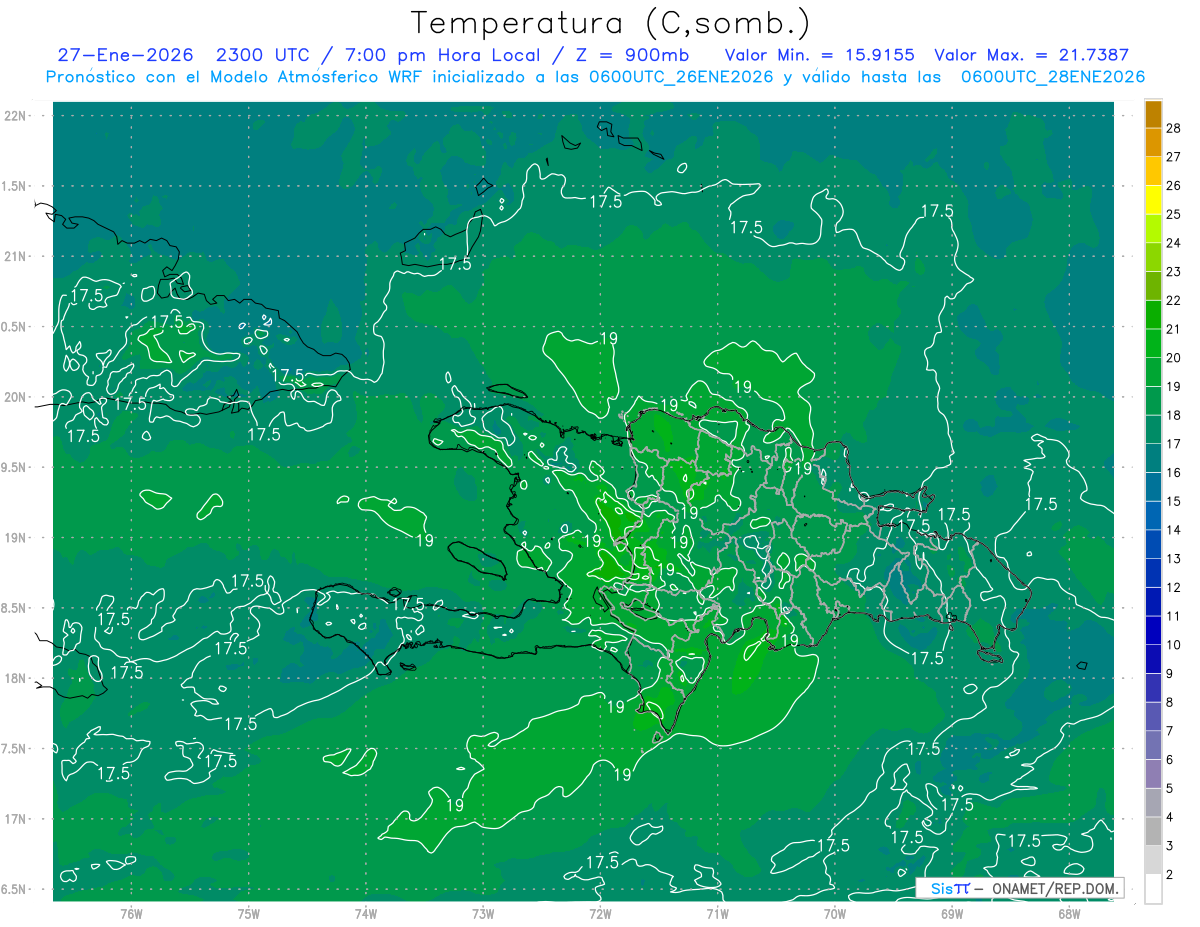Click the 'Valor Max. = 21.7387' value
The image size is (1200, 927).
tap(1032, 55)
